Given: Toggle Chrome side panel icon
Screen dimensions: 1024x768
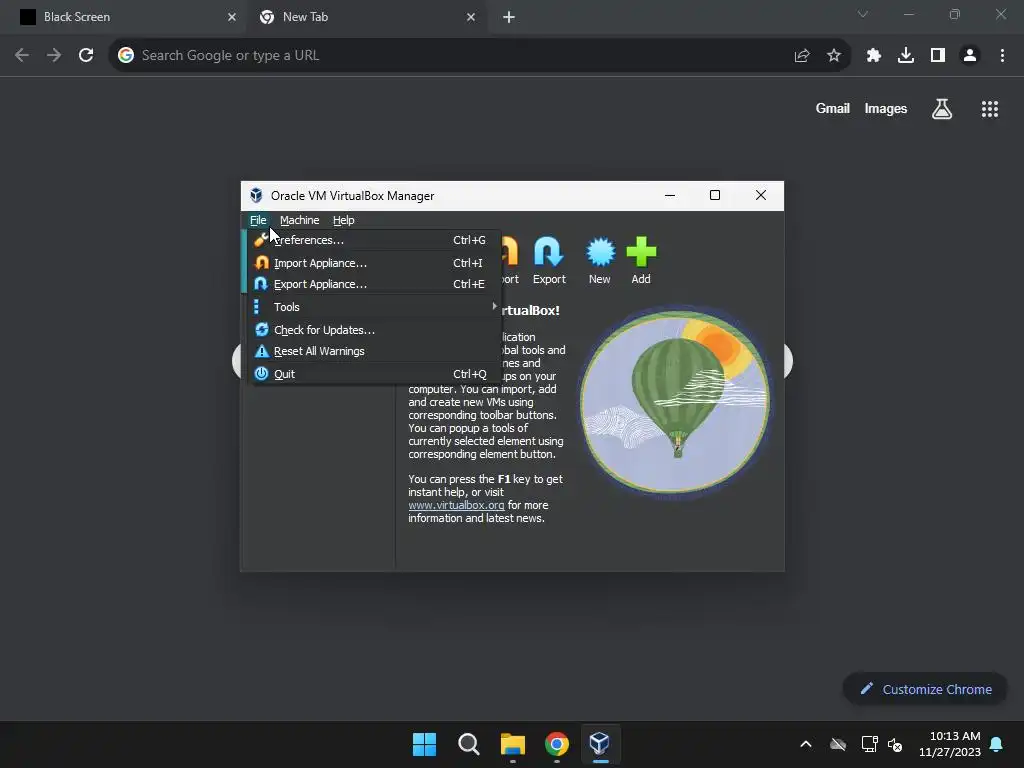Looking at the screenshot, I should pos(938,56).
